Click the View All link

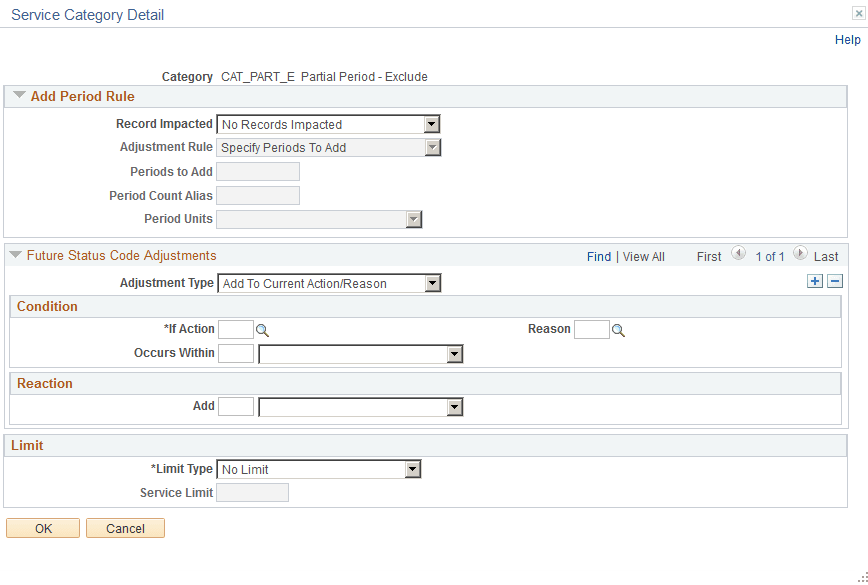[x=643, y=257]
